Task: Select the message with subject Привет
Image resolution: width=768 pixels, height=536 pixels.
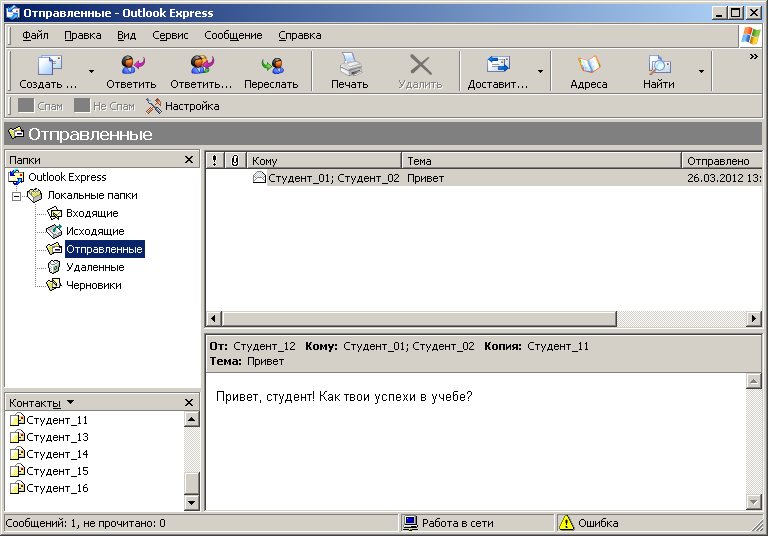Action: (483, 178)
